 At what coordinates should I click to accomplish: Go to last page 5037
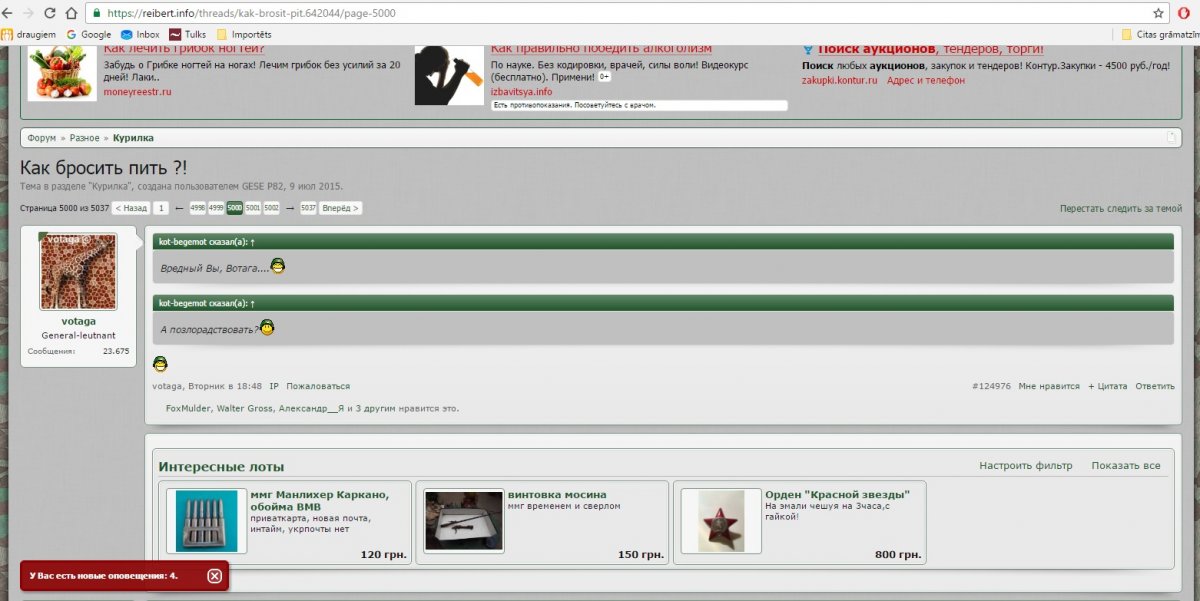(308, 208)
